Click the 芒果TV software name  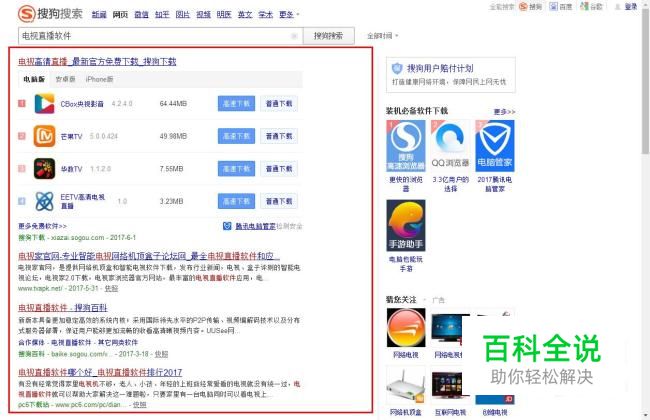[x=71, y=136]
